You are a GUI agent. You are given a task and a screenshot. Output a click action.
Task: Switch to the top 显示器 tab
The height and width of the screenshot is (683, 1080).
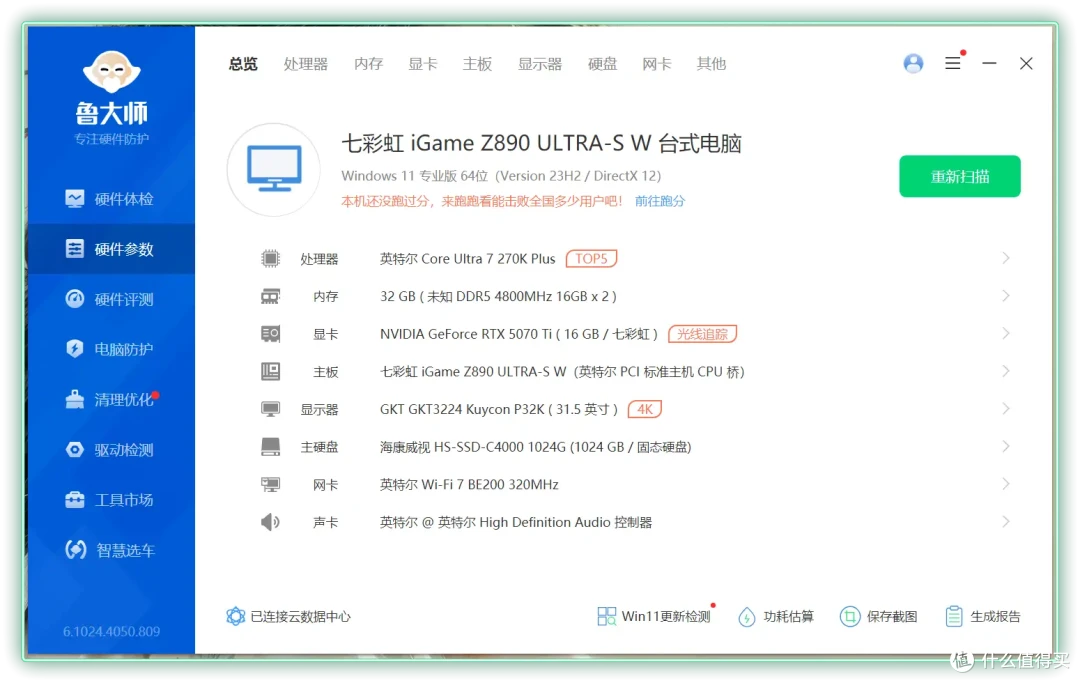click(540, 64)
